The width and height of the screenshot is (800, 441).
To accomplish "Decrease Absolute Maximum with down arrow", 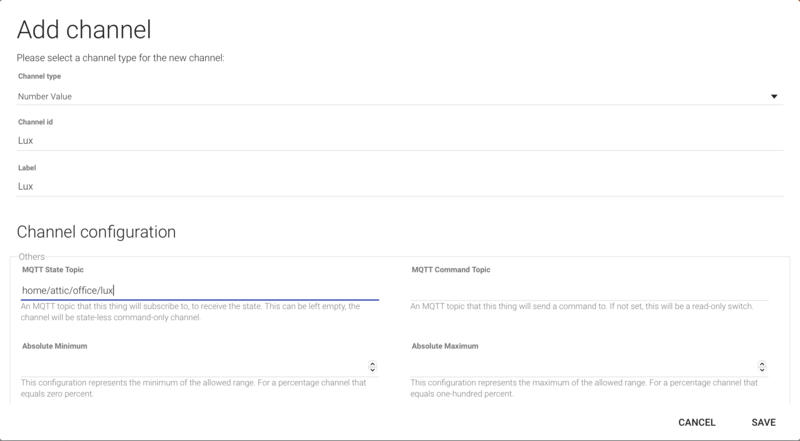I will click(763, 371).
